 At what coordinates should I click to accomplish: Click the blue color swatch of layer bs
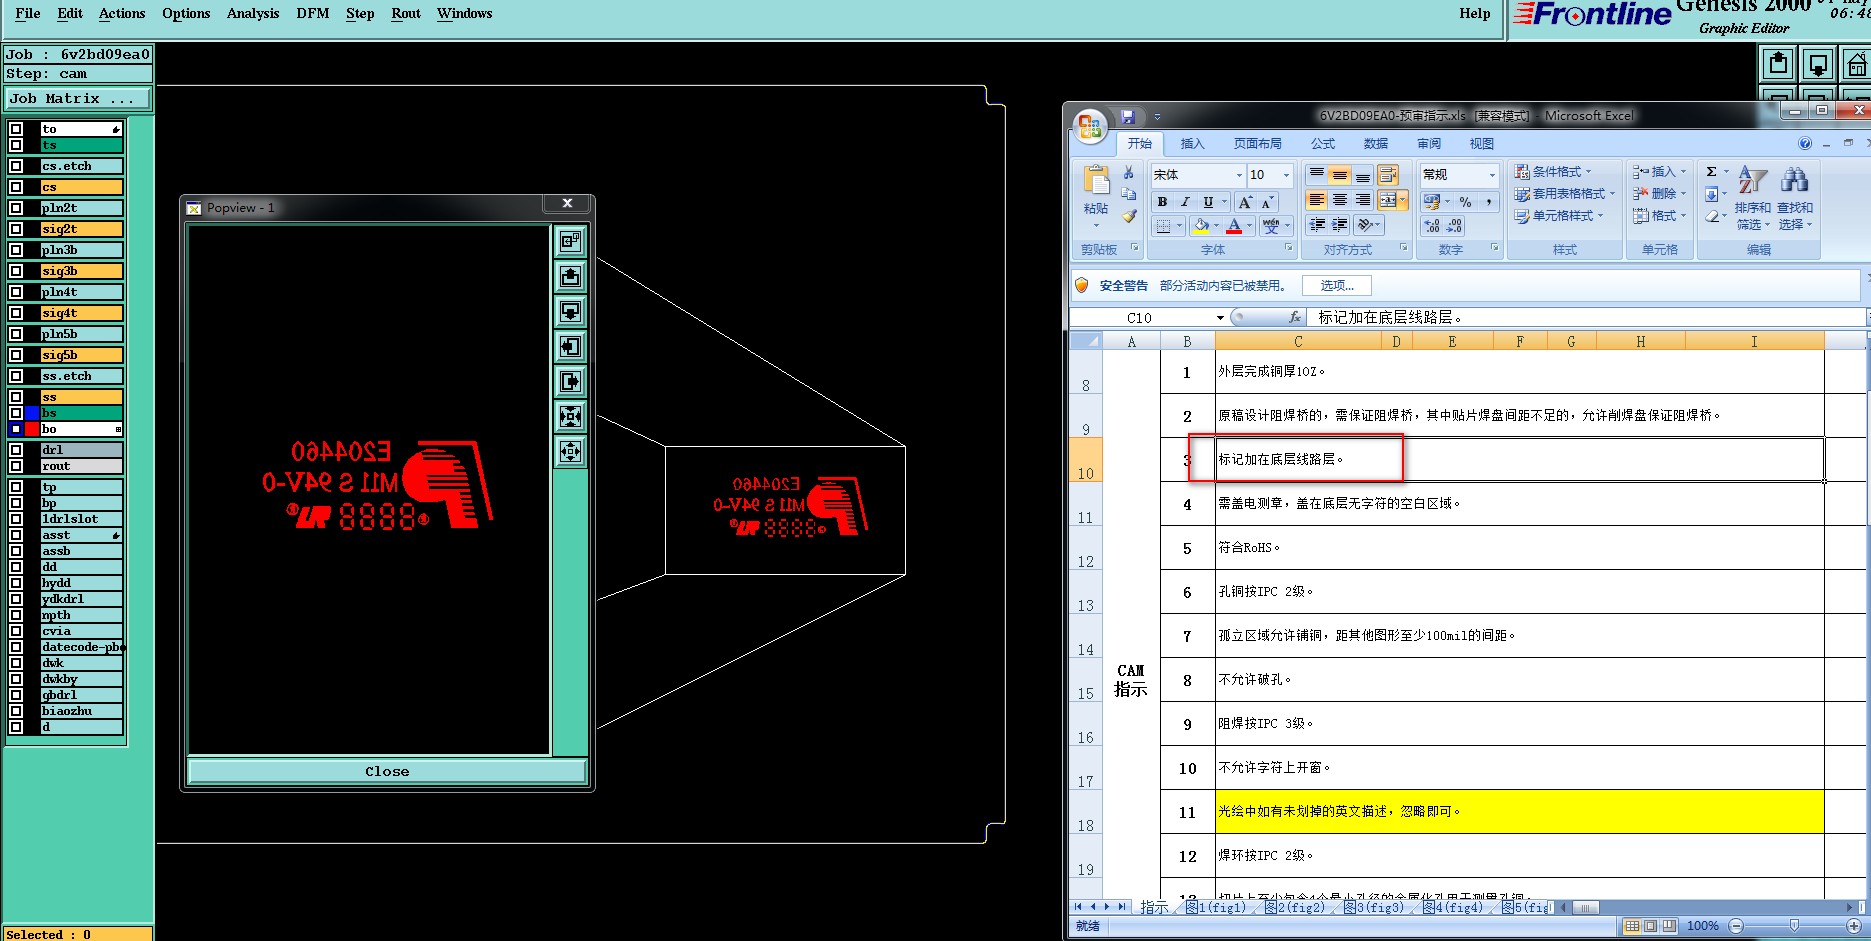click(32, 413)
